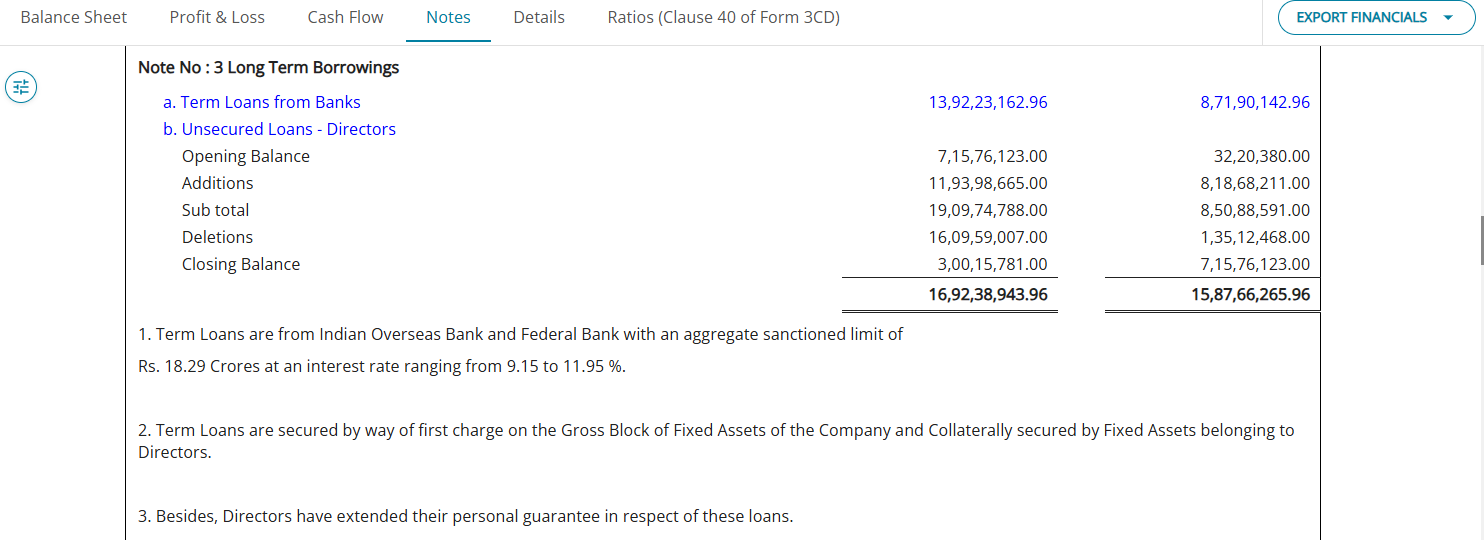Image resolution: width=1484 pixels, height=540 pixels.
Task: Go to the Cash Flow tab
Action: 345,17
